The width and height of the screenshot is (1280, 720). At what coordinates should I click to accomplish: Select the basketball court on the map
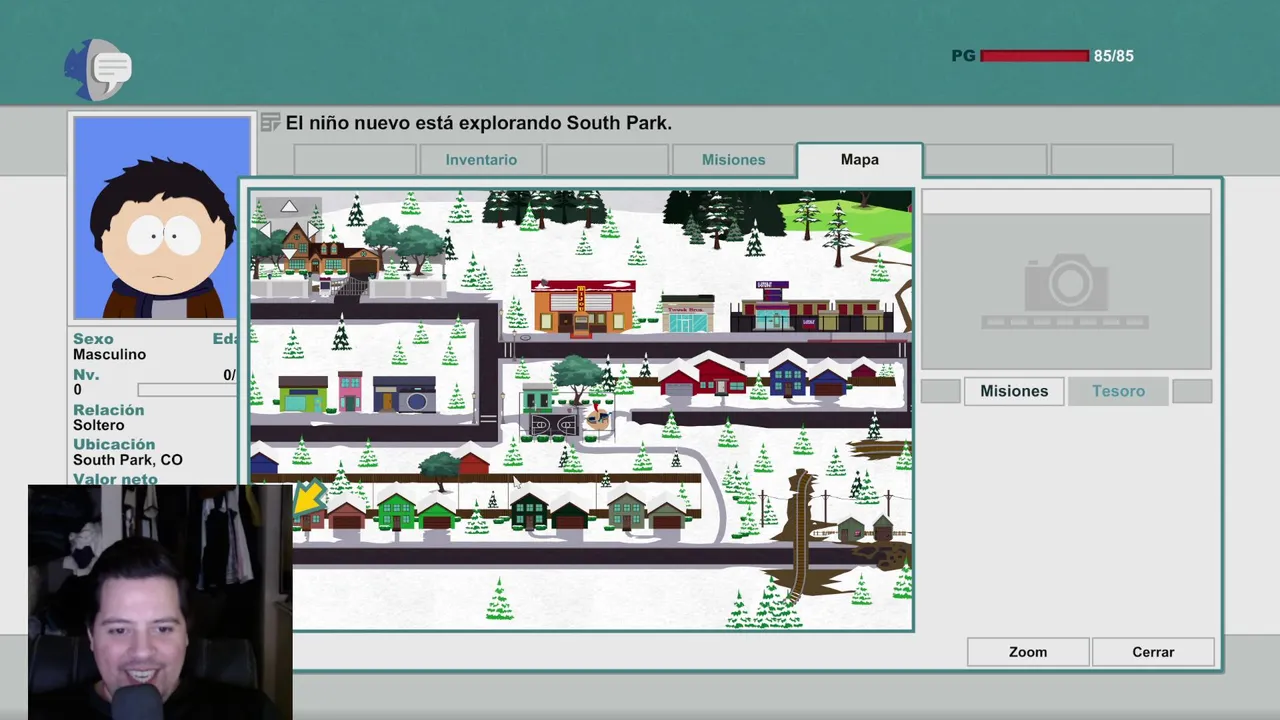(x=553, y=425)
